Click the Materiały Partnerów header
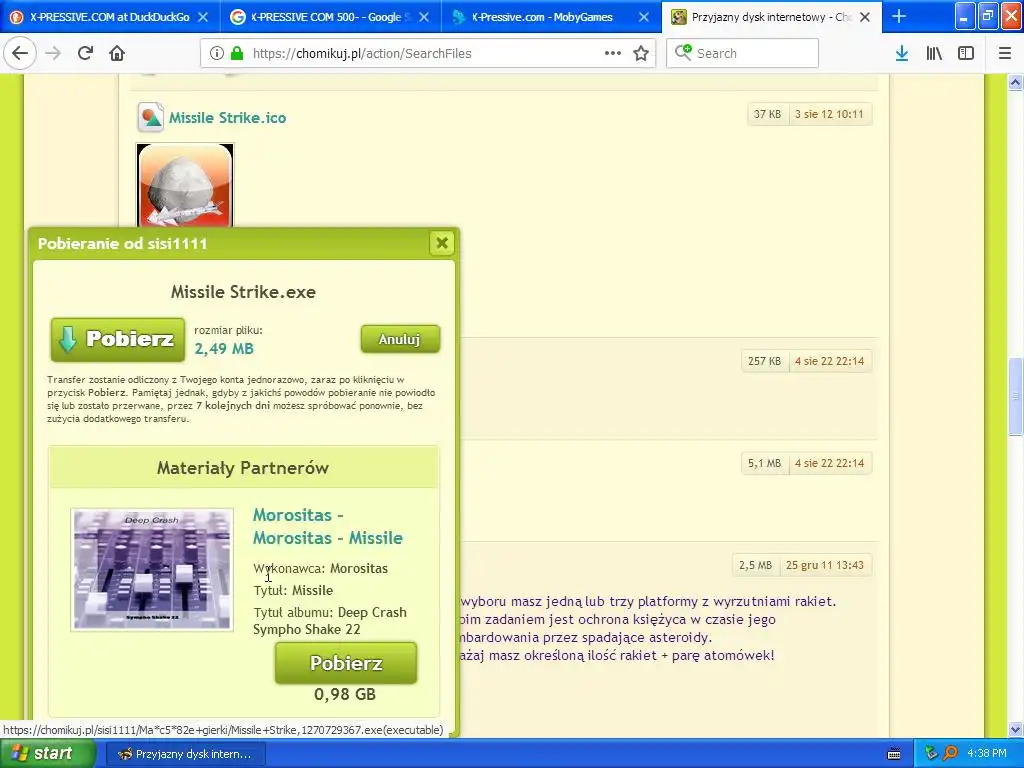The image size is (1024, 768). [x=243, y=468]
